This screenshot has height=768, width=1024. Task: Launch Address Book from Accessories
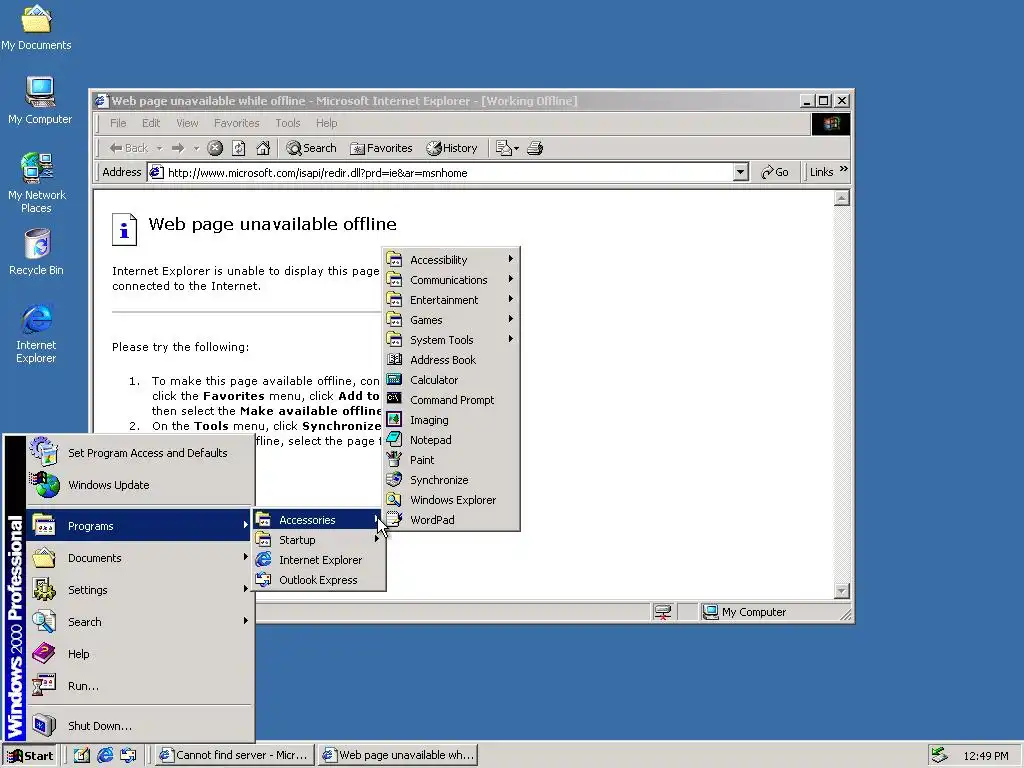tap(451, 360)
